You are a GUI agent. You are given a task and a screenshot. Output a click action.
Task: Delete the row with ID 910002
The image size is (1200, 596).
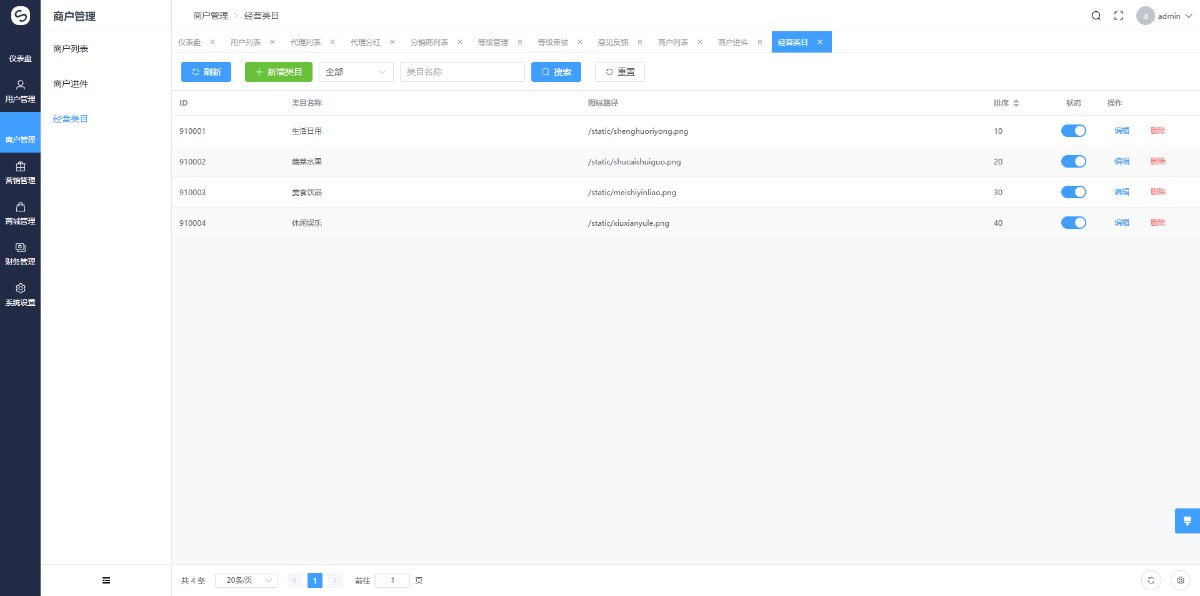[x=1158, y=161]
